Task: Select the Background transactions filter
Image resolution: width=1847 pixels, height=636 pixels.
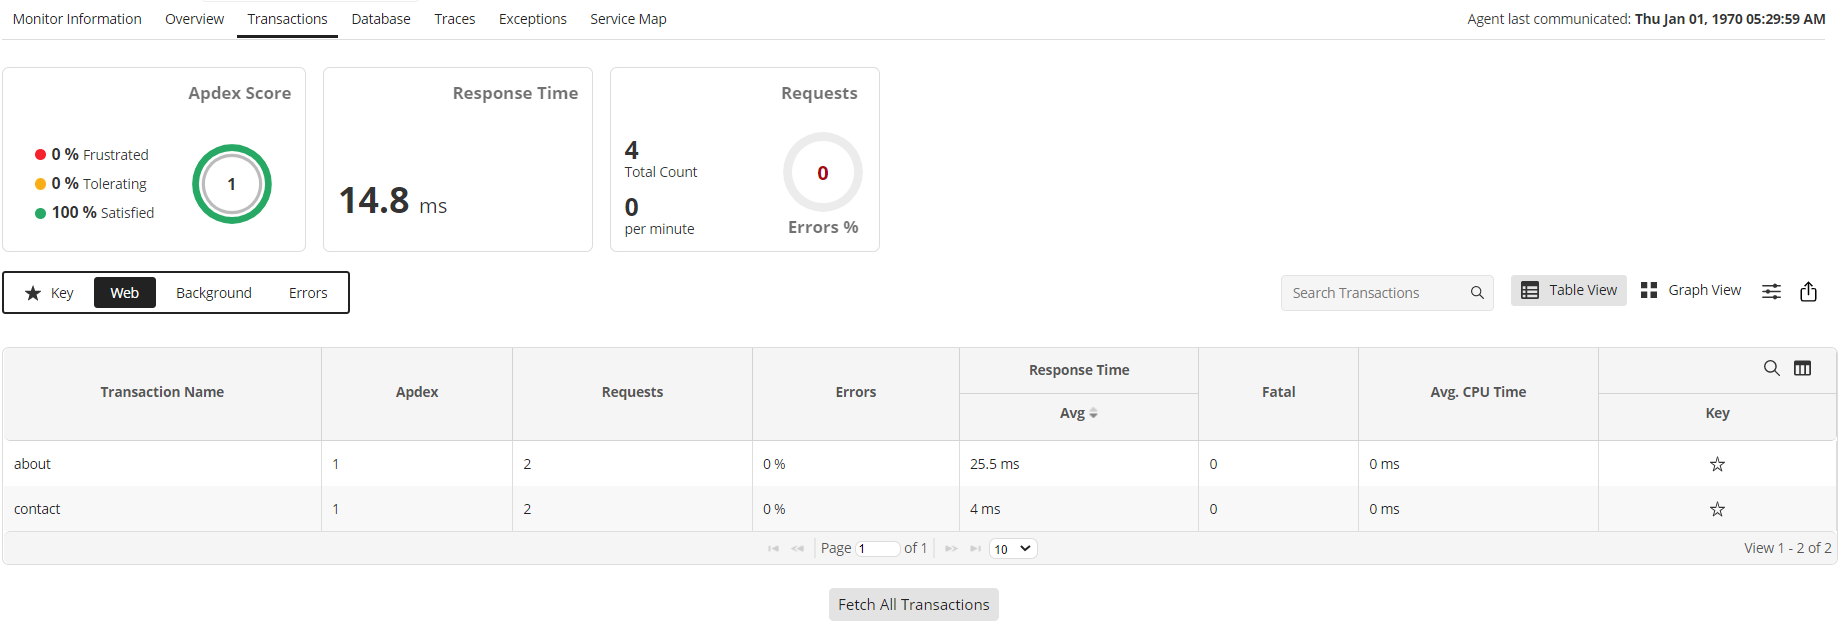Action: tap(214, 293)
